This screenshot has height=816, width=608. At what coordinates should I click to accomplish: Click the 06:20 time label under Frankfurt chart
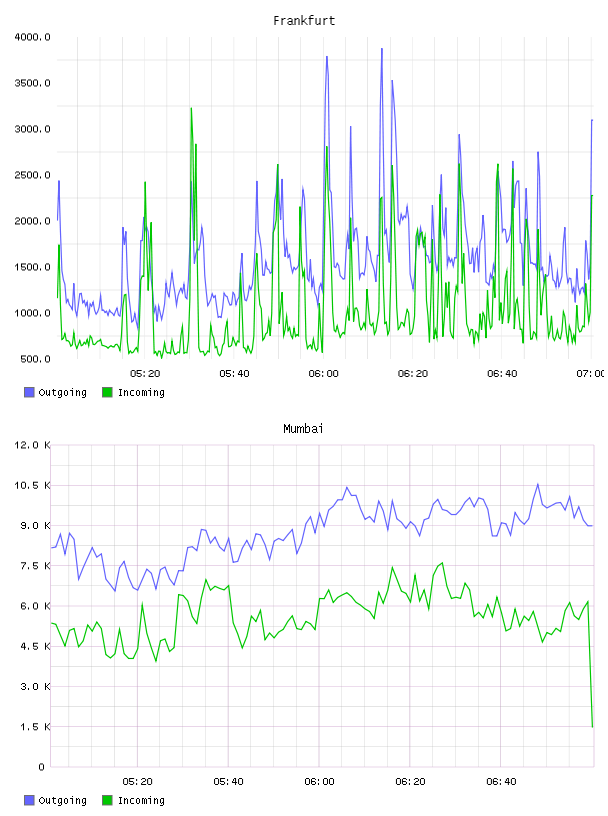coord(413,374)
